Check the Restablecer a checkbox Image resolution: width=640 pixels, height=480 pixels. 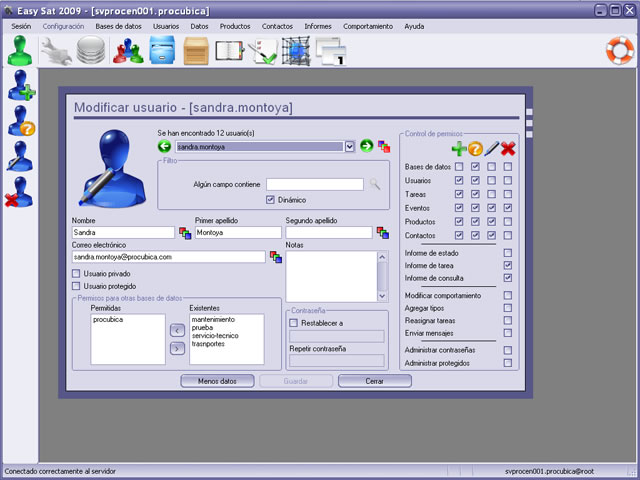point(293,323)
